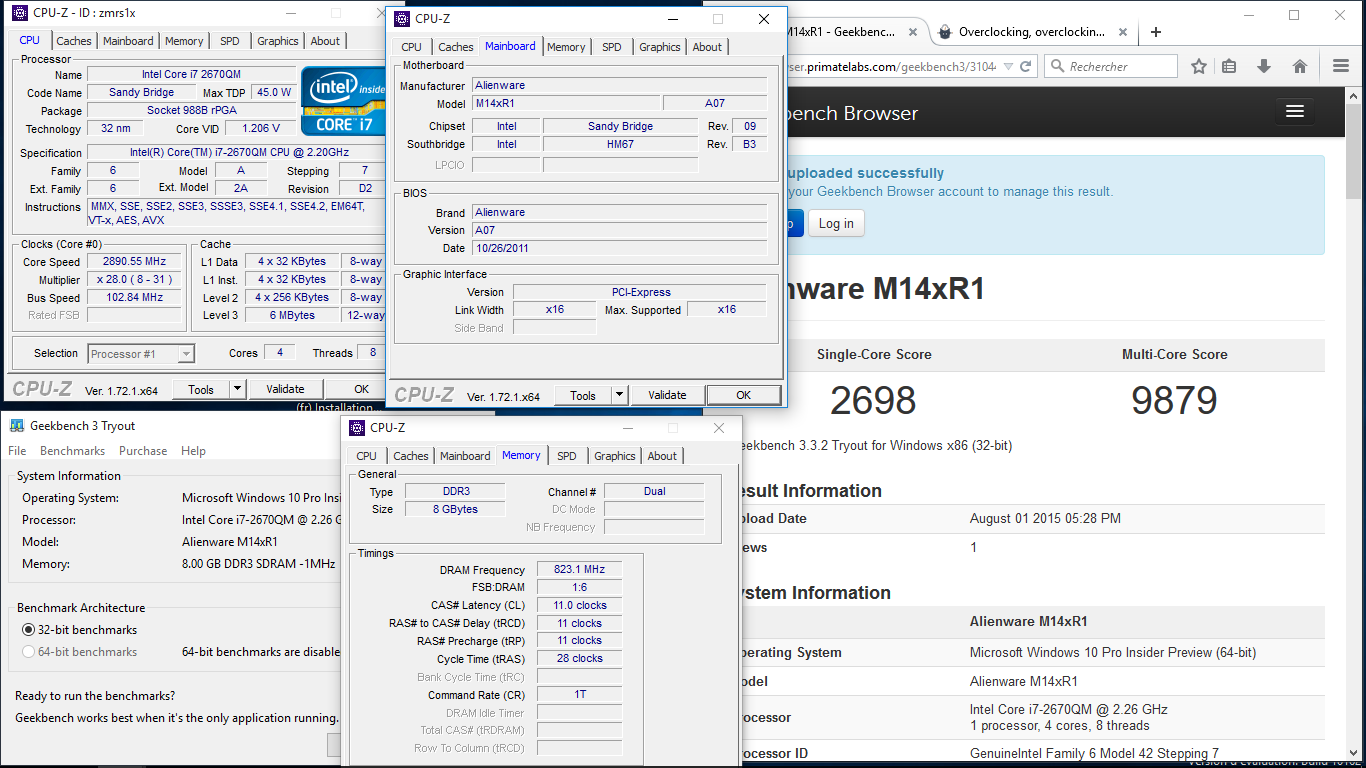The height and width of the screenshot is (768, 1366).
Task: Click the app icon of CPU-Z Mainboard window
Action: (x=402, y=19)
